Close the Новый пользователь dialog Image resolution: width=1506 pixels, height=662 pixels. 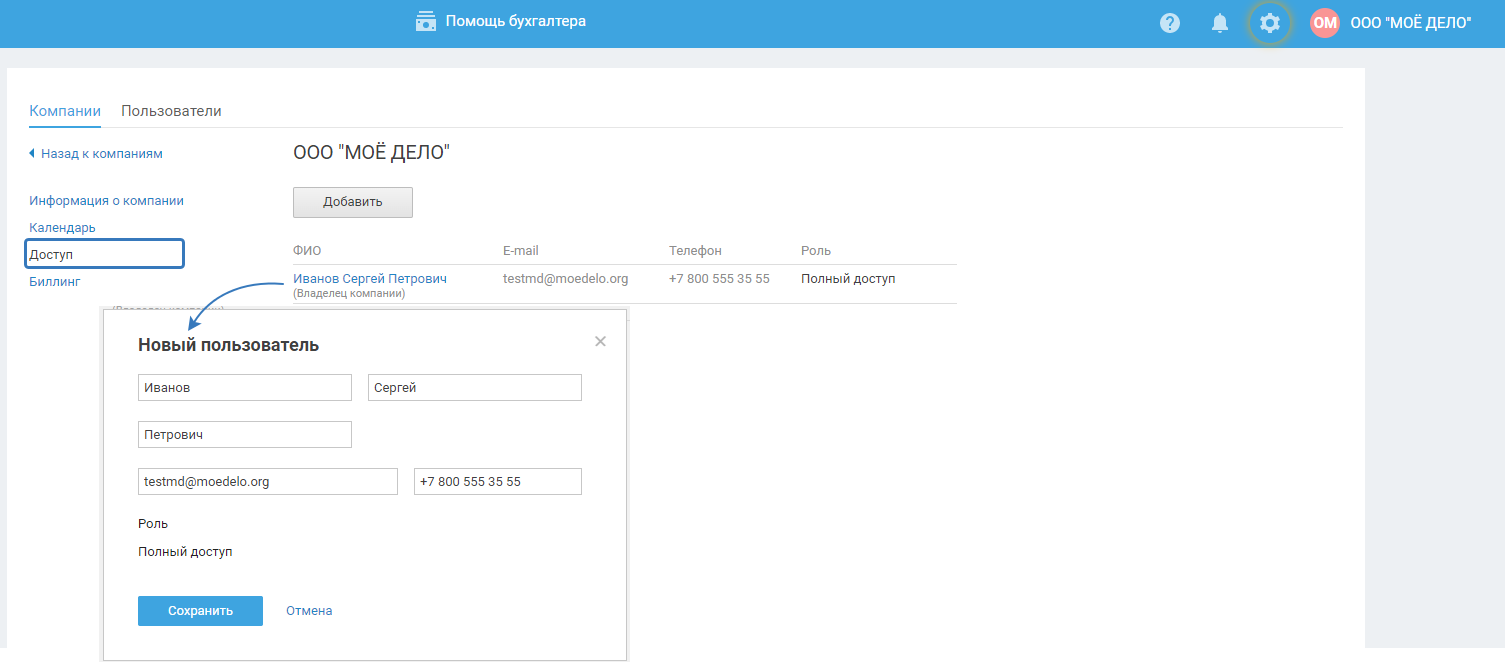tap(600, 341)
